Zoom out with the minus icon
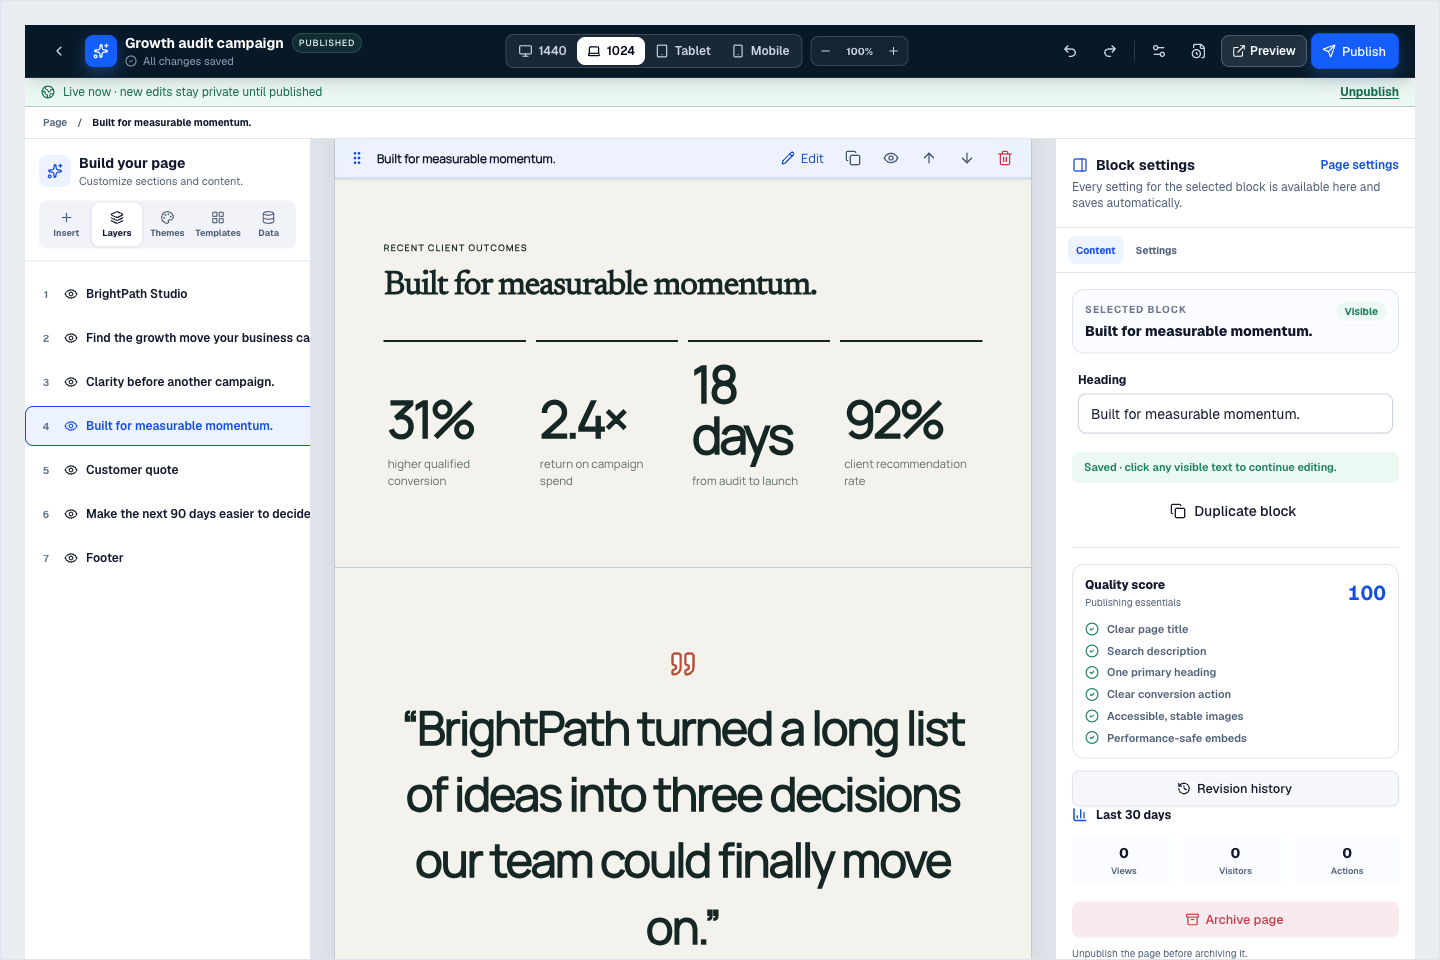 825,51
